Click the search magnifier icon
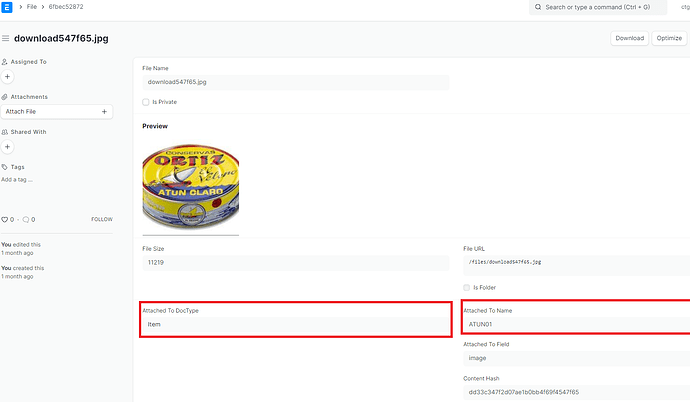This screenshot has height=402, width=690. (538, 7)
